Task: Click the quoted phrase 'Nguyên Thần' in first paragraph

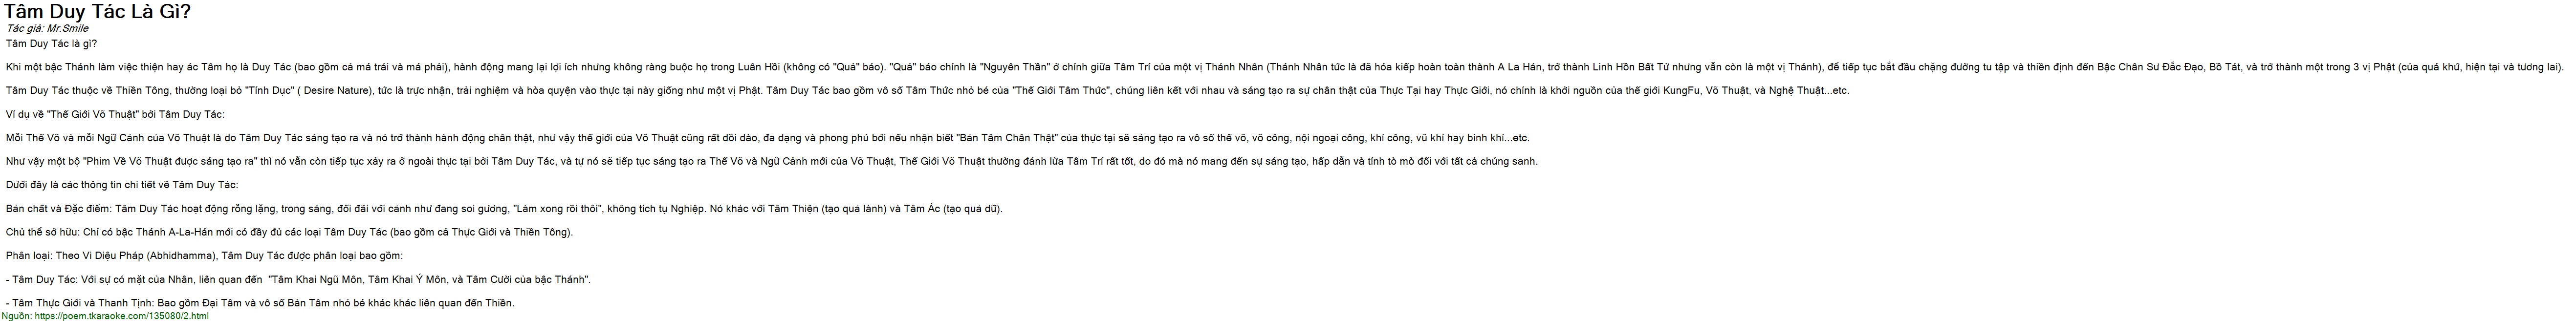Action: tap(1014, 67)
